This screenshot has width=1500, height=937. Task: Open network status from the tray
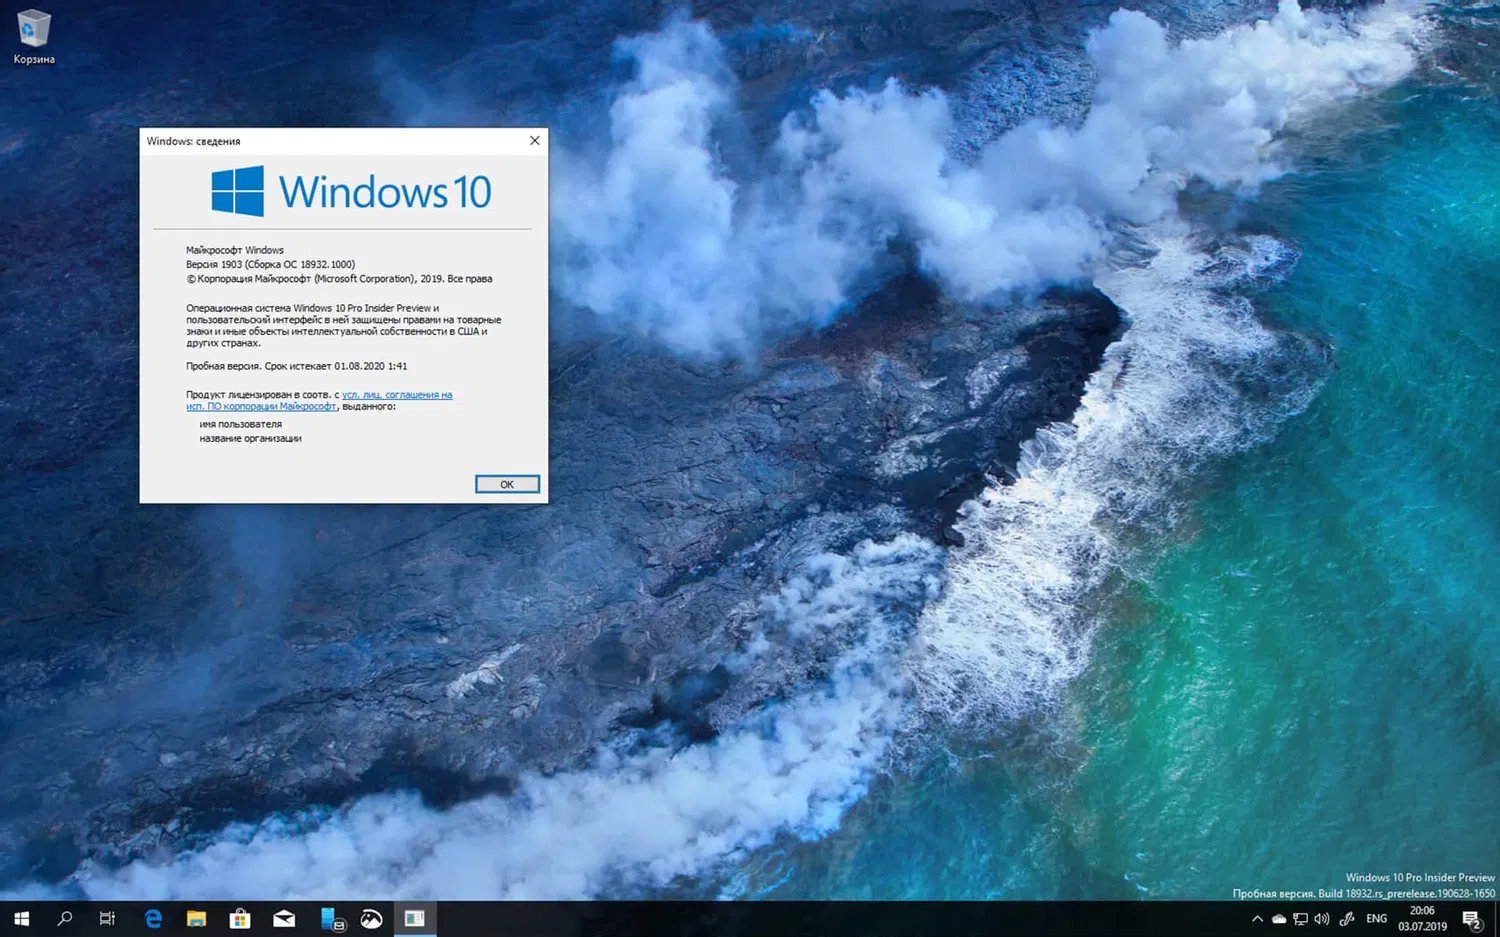click(x=1299, y=918)
